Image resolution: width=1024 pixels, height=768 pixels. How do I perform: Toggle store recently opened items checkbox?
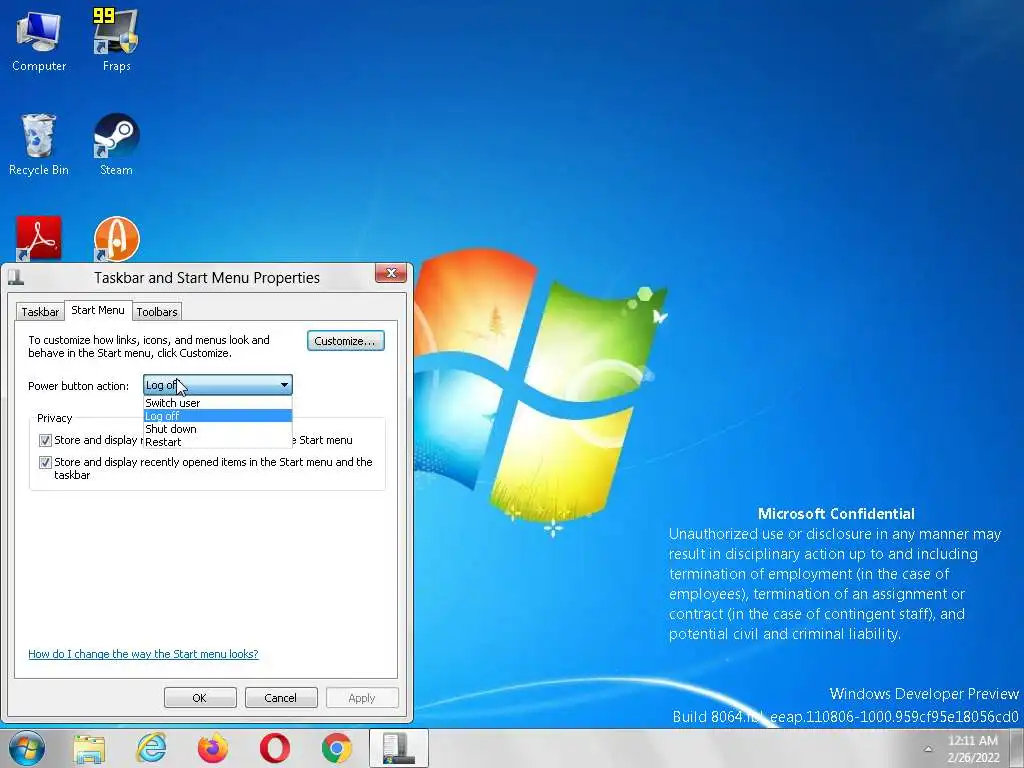45,462
